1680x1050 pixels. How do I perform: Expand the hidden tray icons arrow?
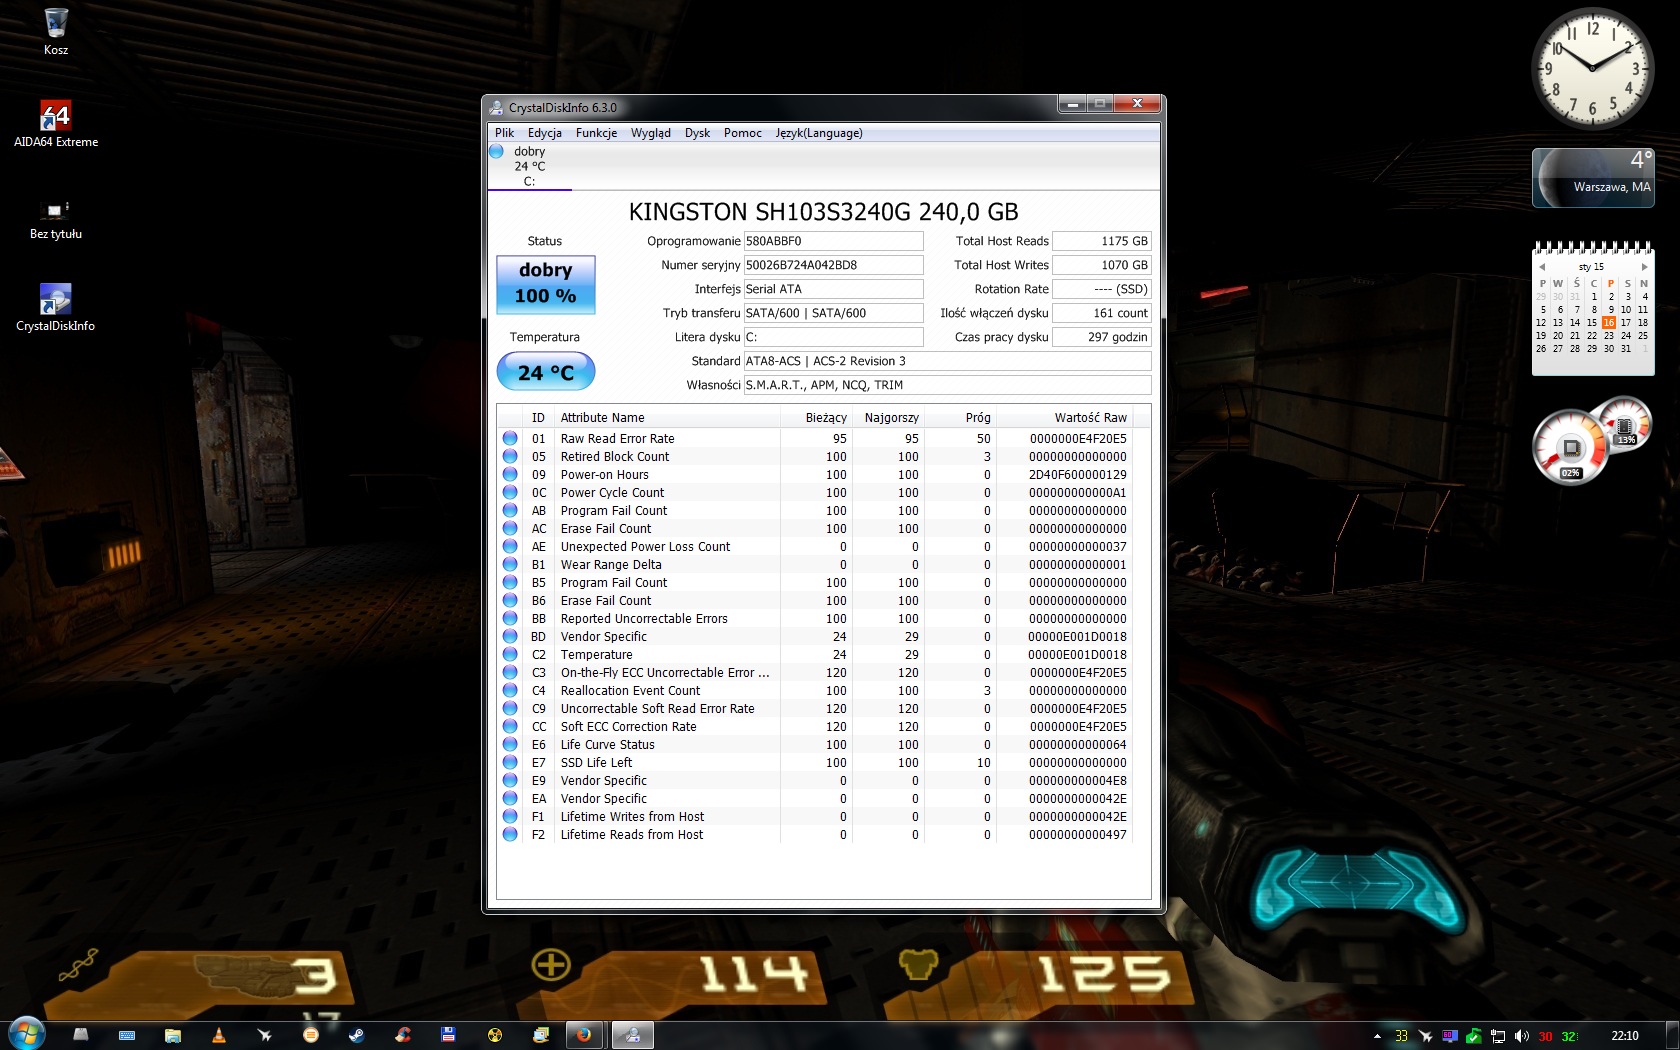tap(1377, 1036)
